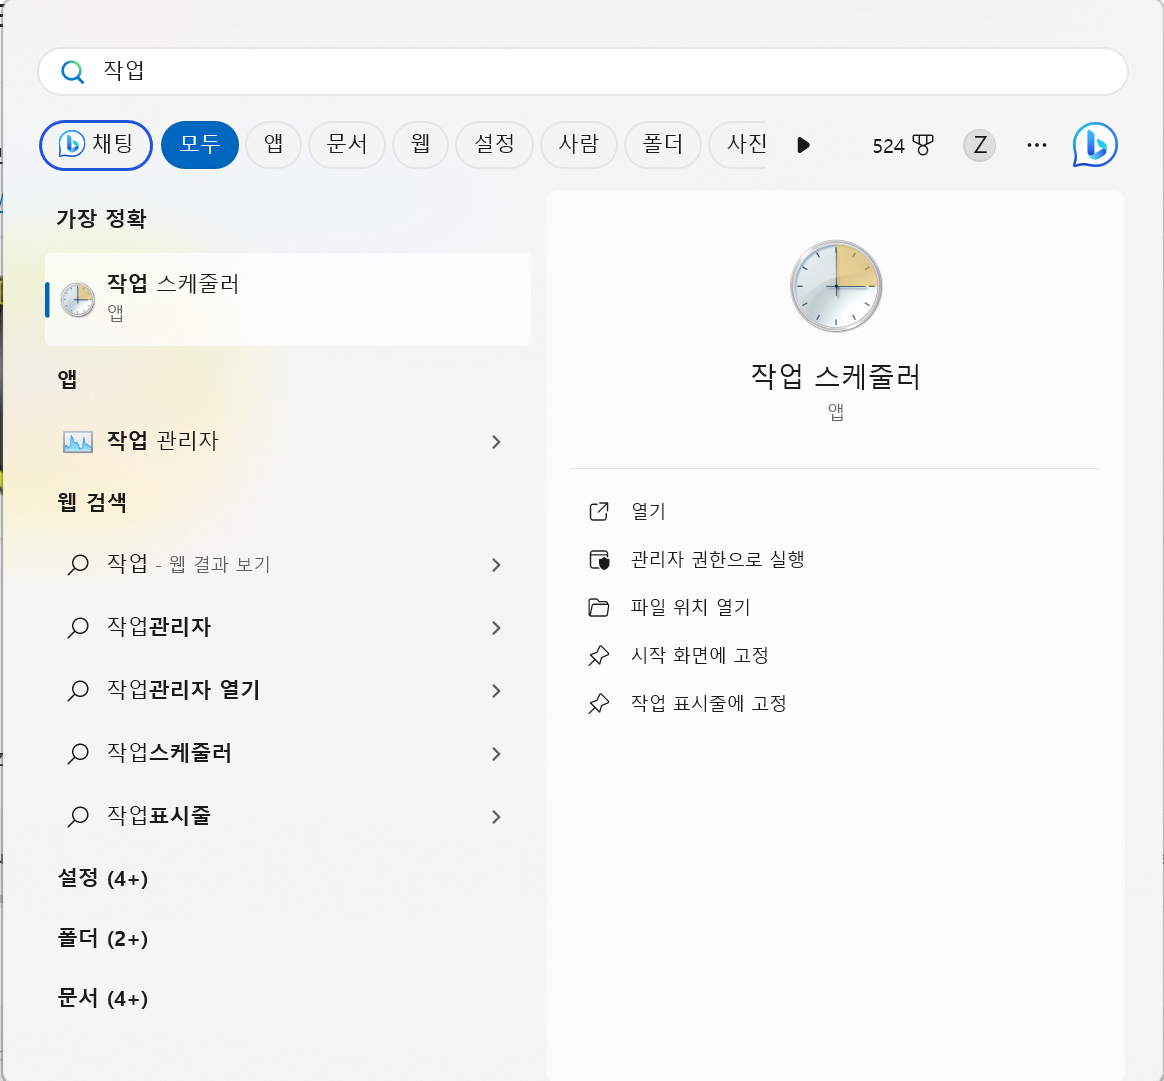Show more filter tabs with the arrow
This screenshot has height=1081, width=1164.
click(x=802, y=145)
